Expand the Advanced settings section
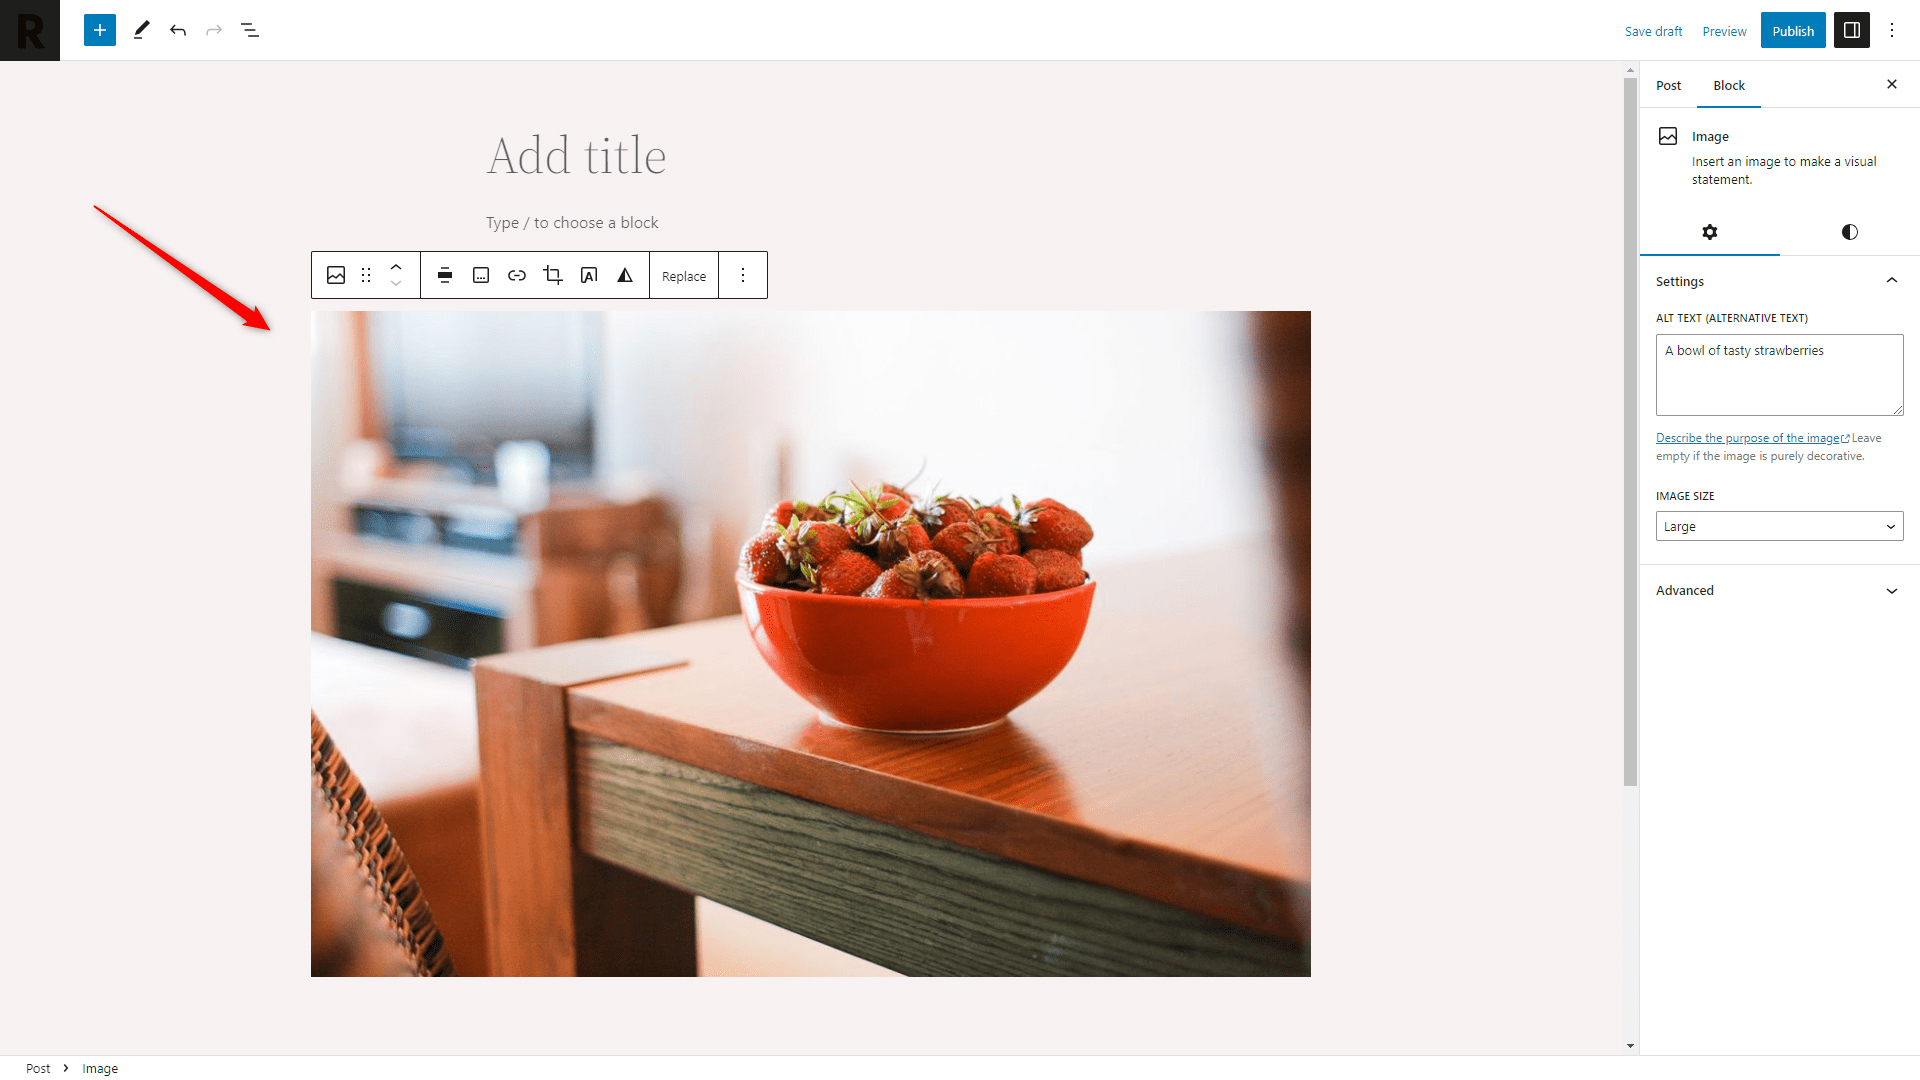Viewport: 1920px width, 1080px height. [x=1778, y=589]
